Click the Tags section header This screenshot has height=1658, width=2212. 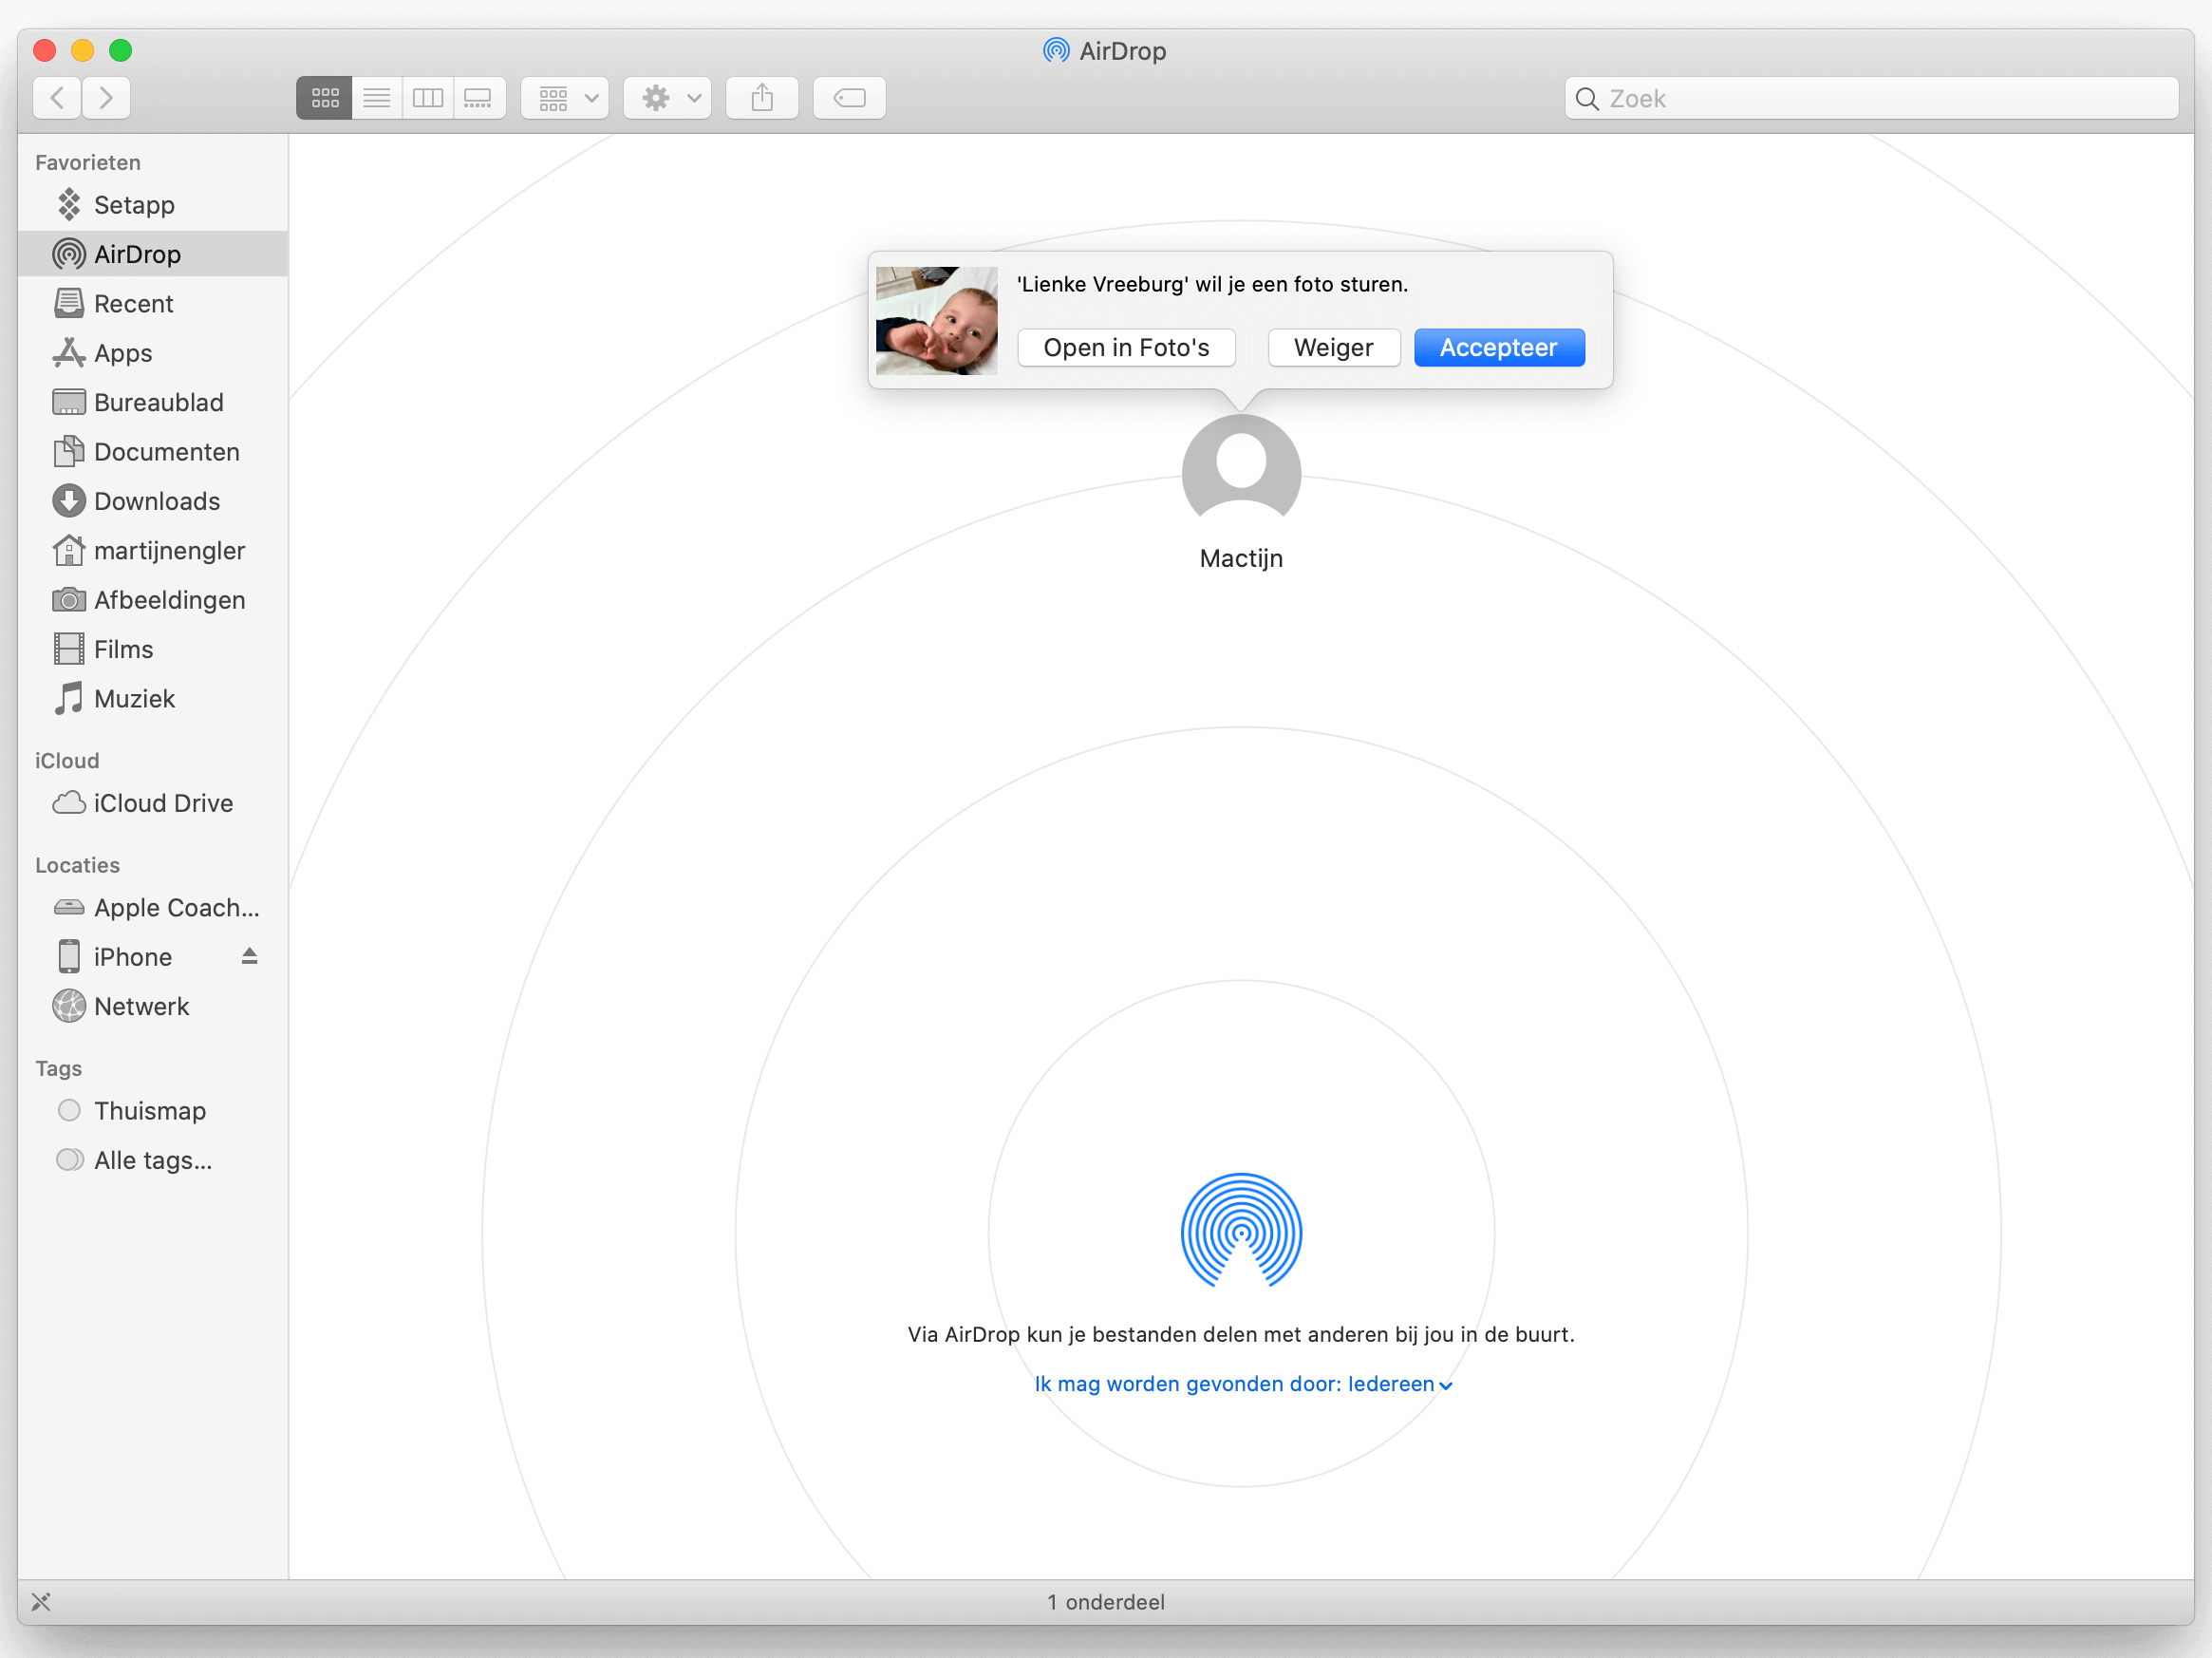coord(59,1069)
